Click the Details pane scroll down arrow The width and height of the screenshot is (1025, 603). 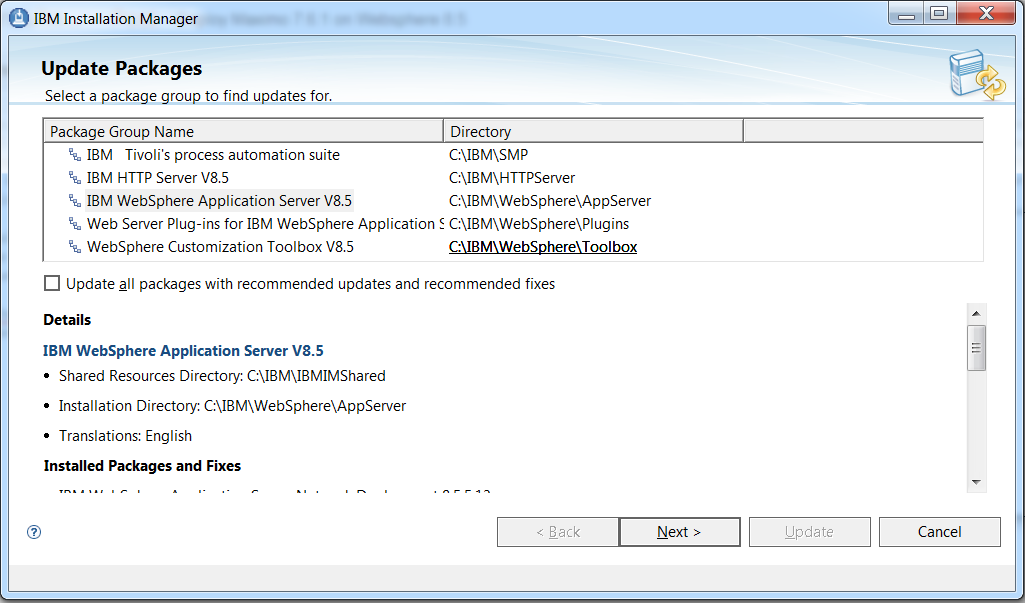click(x=976, y=482)
